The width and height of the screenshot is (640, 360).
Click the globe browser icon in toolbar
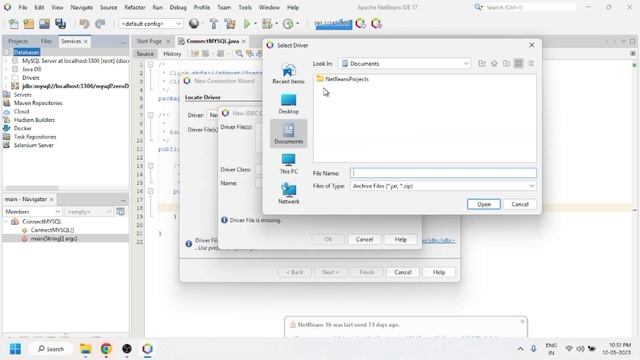point(194,24)
